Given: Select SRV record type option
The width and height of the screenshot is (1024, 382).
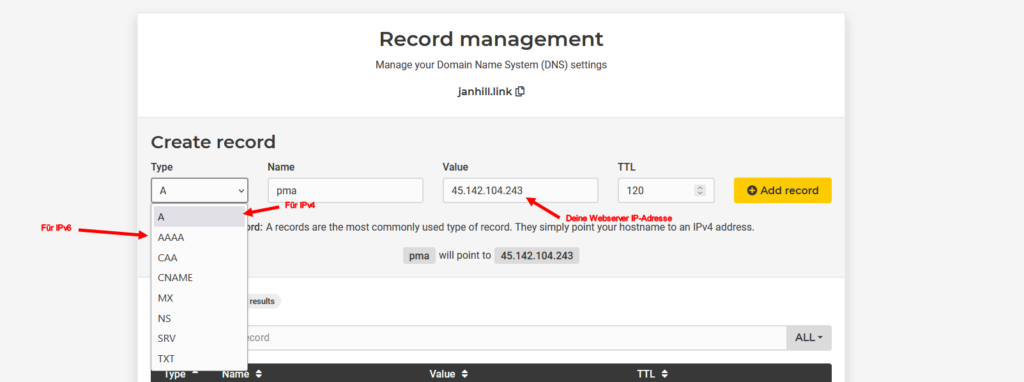Looking at the screenshot, I should click(x=199, y=338).
